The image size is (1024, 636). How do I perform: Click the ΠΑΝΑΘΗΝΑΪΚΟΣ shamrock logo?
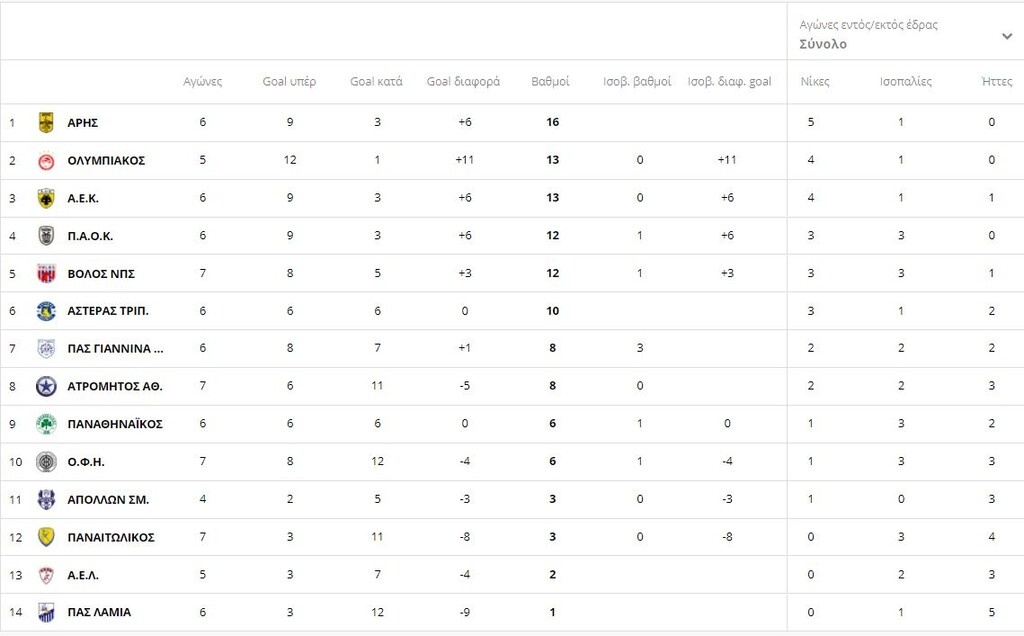click(45, 424)
